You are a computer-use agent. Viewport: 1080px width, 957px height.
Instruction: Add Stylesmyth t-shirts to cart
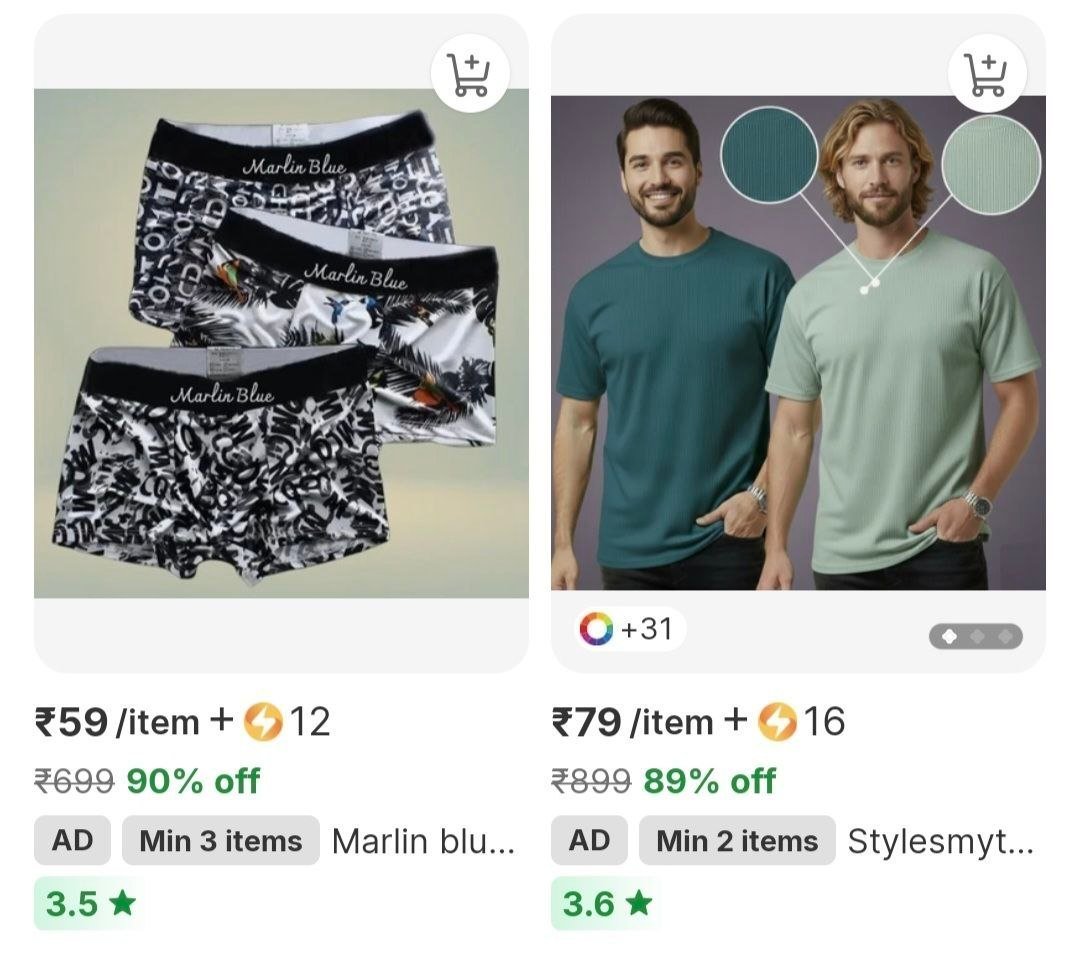[987, 72]
